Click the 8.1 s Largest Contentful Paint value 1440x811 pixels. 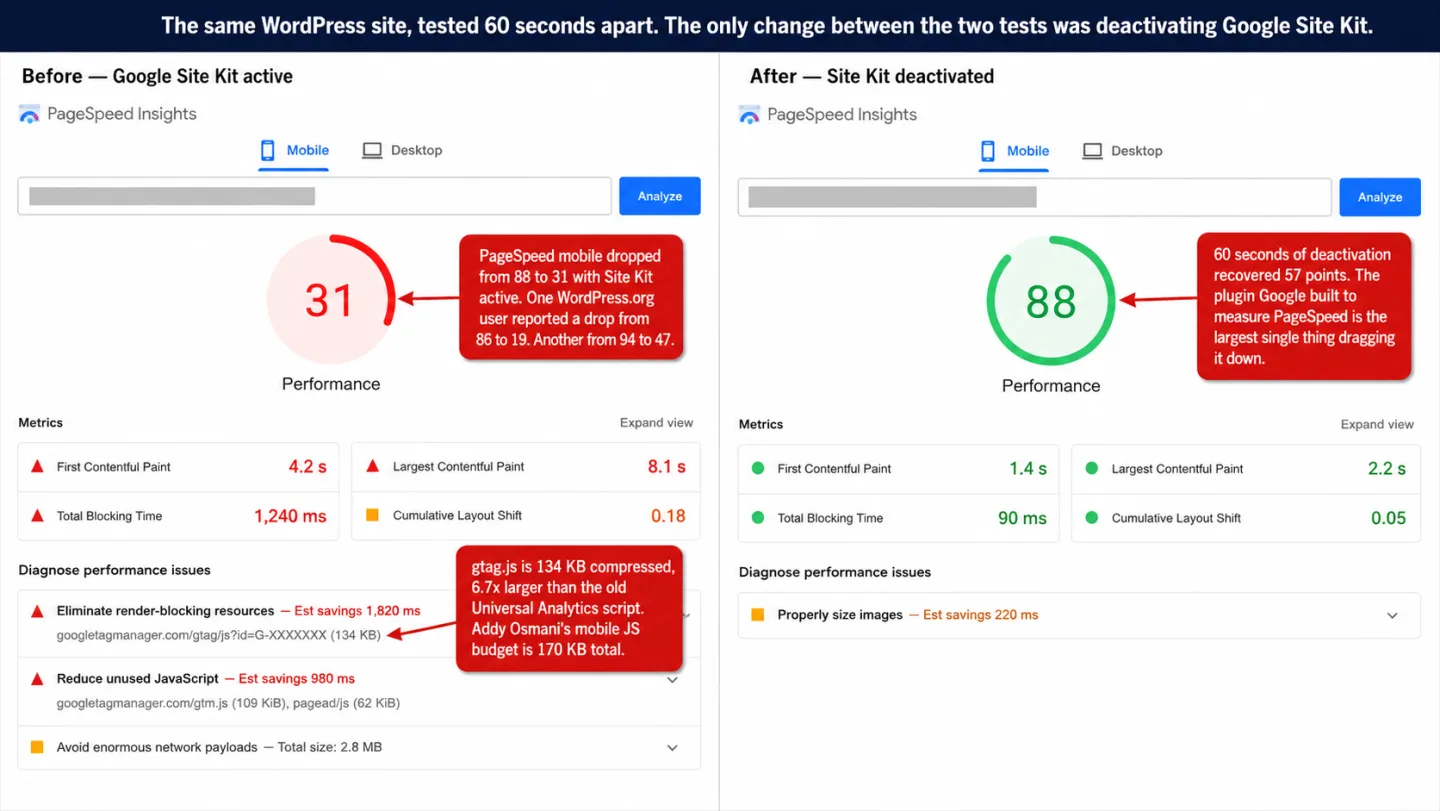click(666, 466)
